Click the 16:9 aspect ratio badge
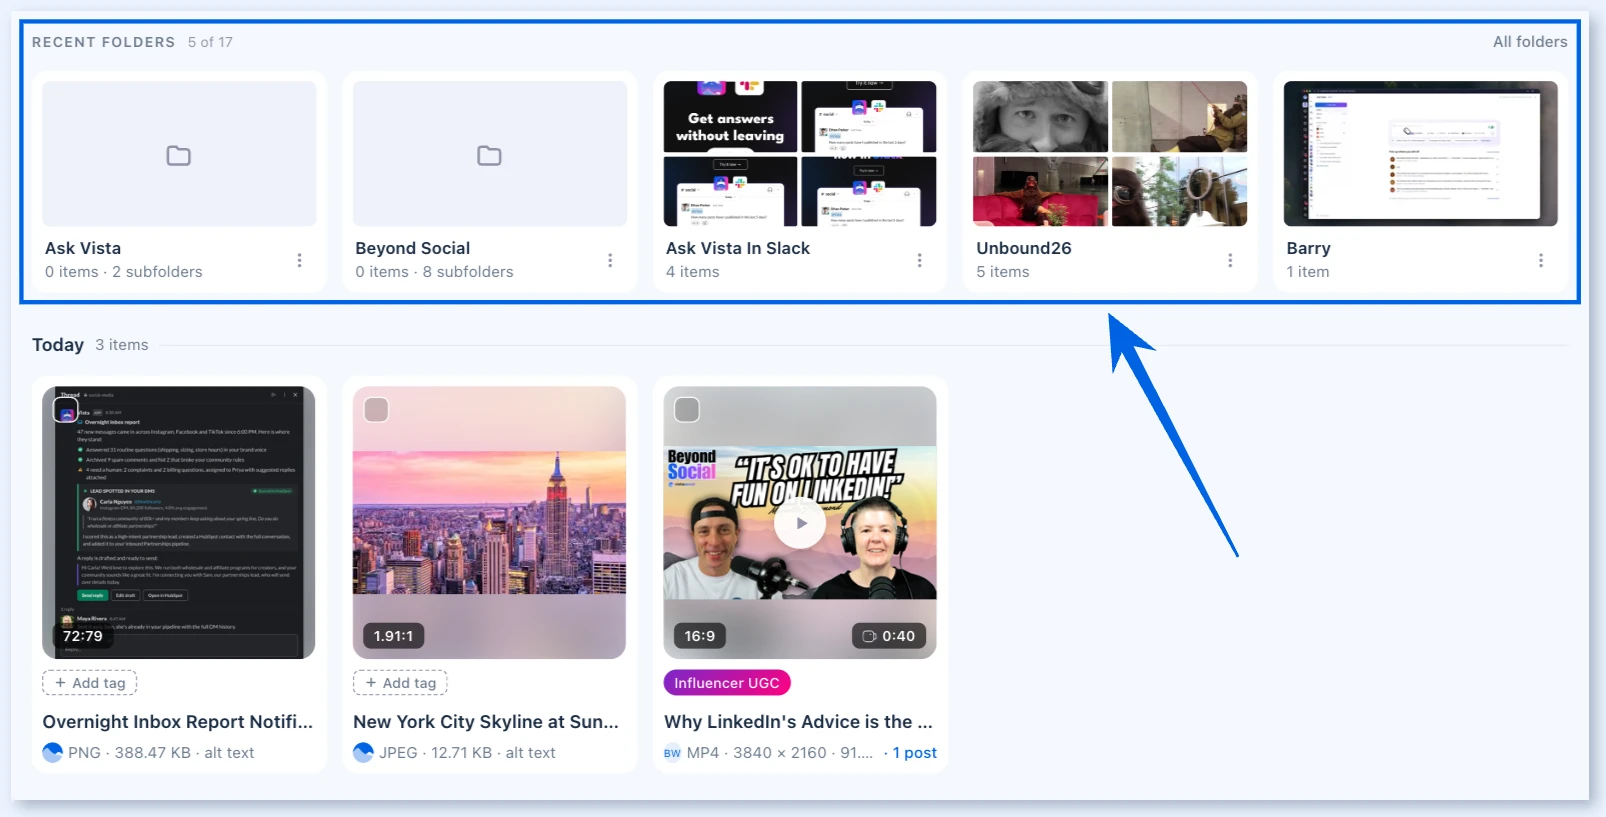 (x=700, y=636)
